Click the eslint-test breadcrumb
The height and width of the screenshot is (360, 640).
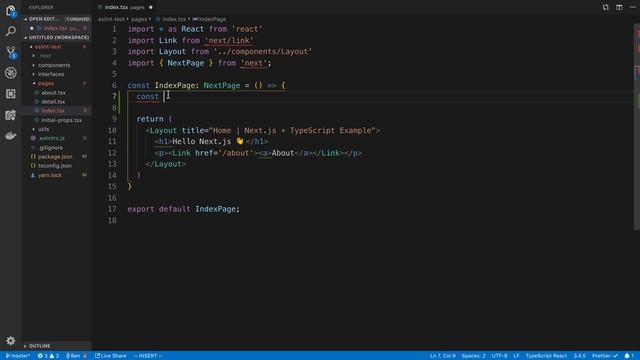pos(111,19)
